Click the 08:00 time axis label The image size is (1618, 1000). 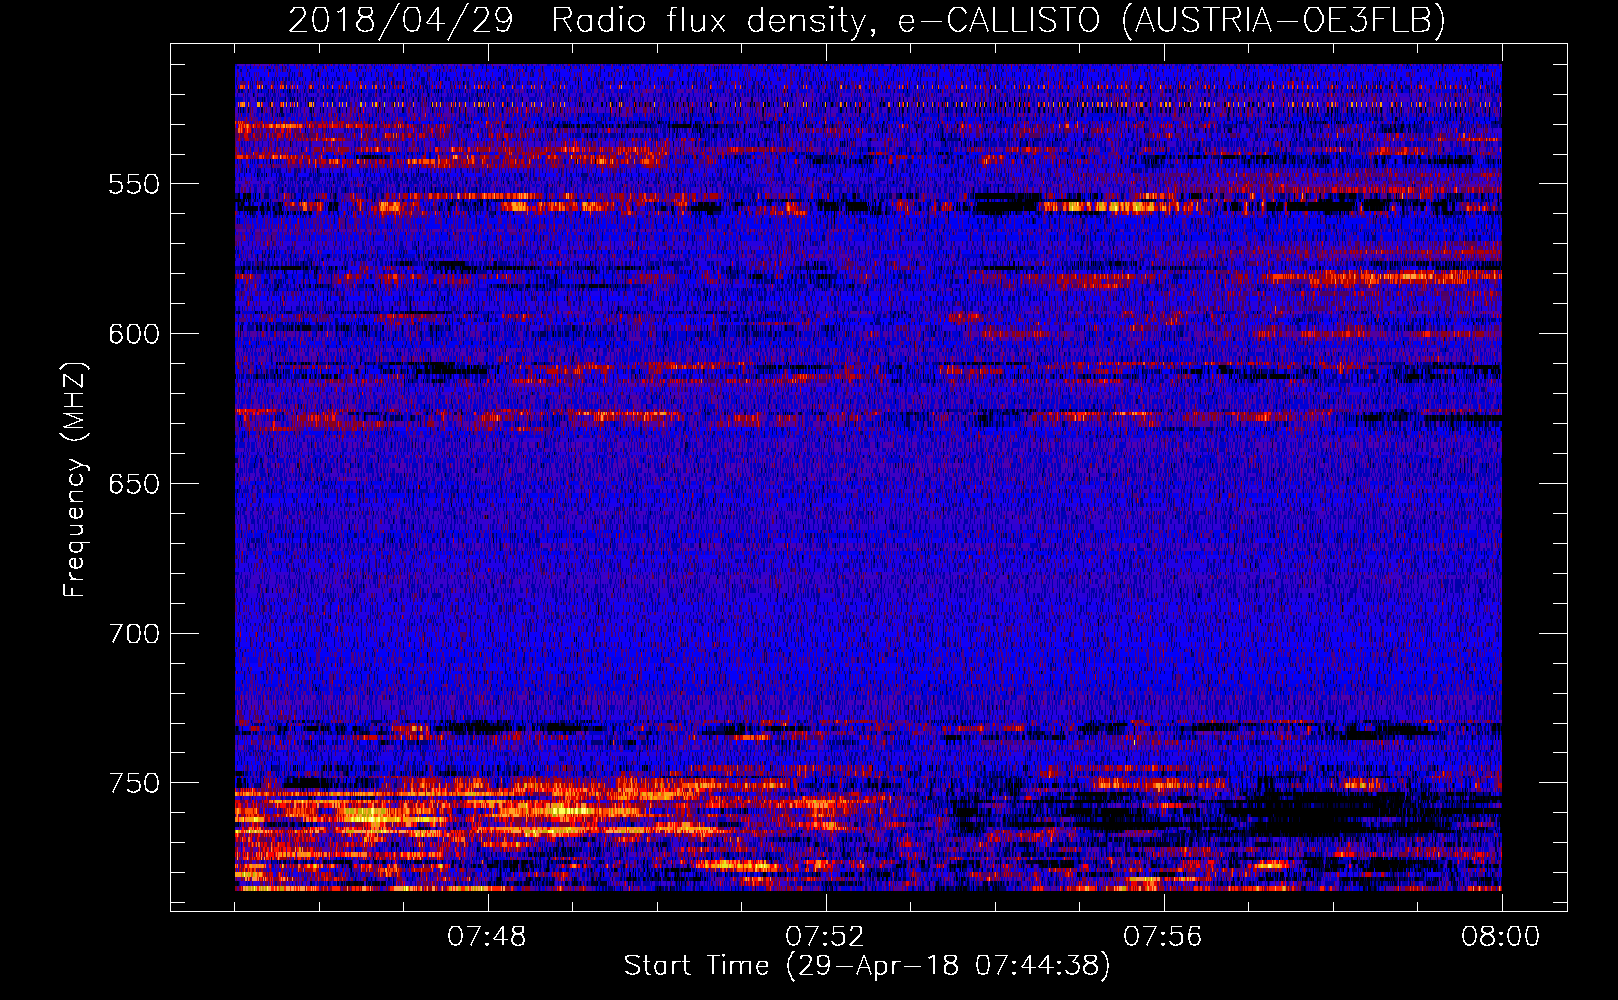coord(1501,937)
